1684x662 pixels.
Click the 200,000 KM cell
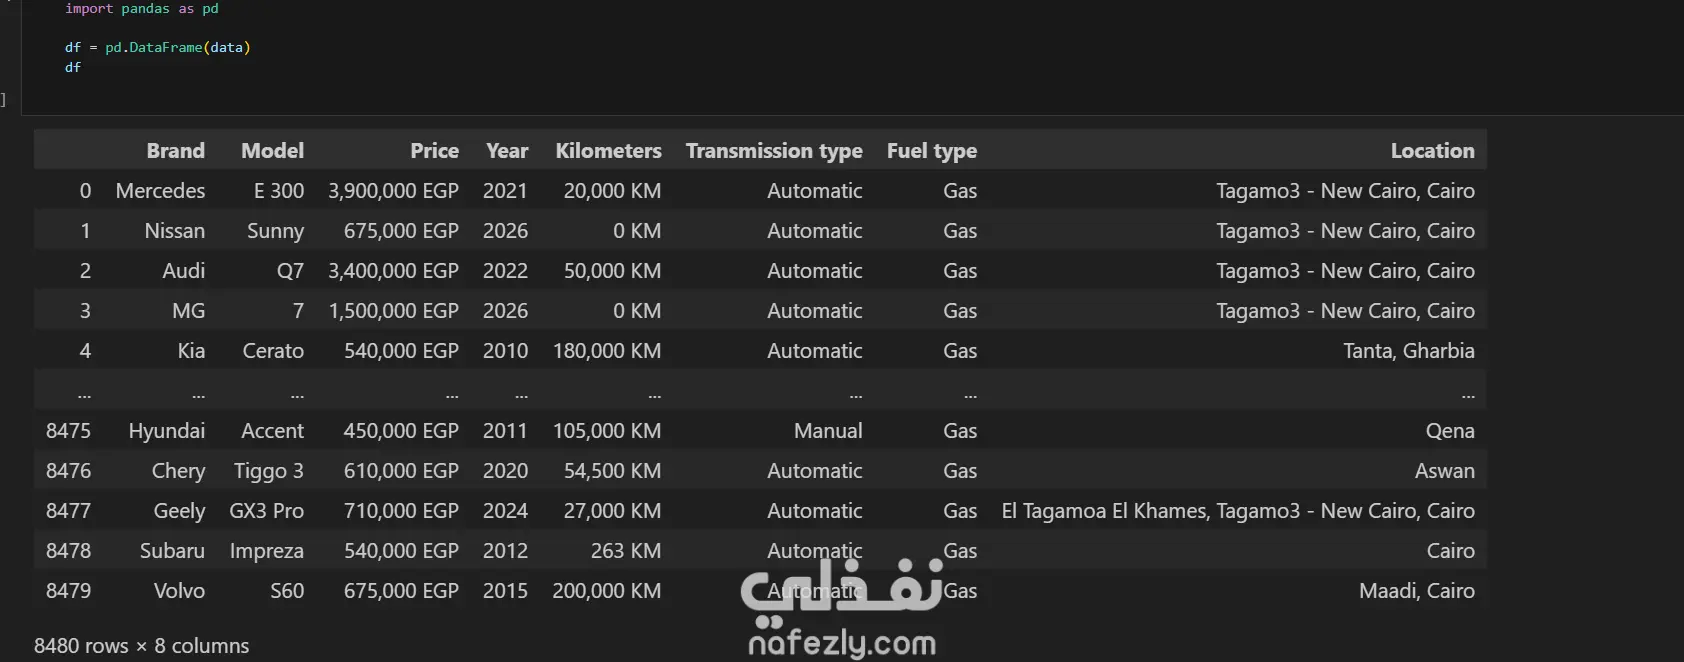[x=606, y=591]
